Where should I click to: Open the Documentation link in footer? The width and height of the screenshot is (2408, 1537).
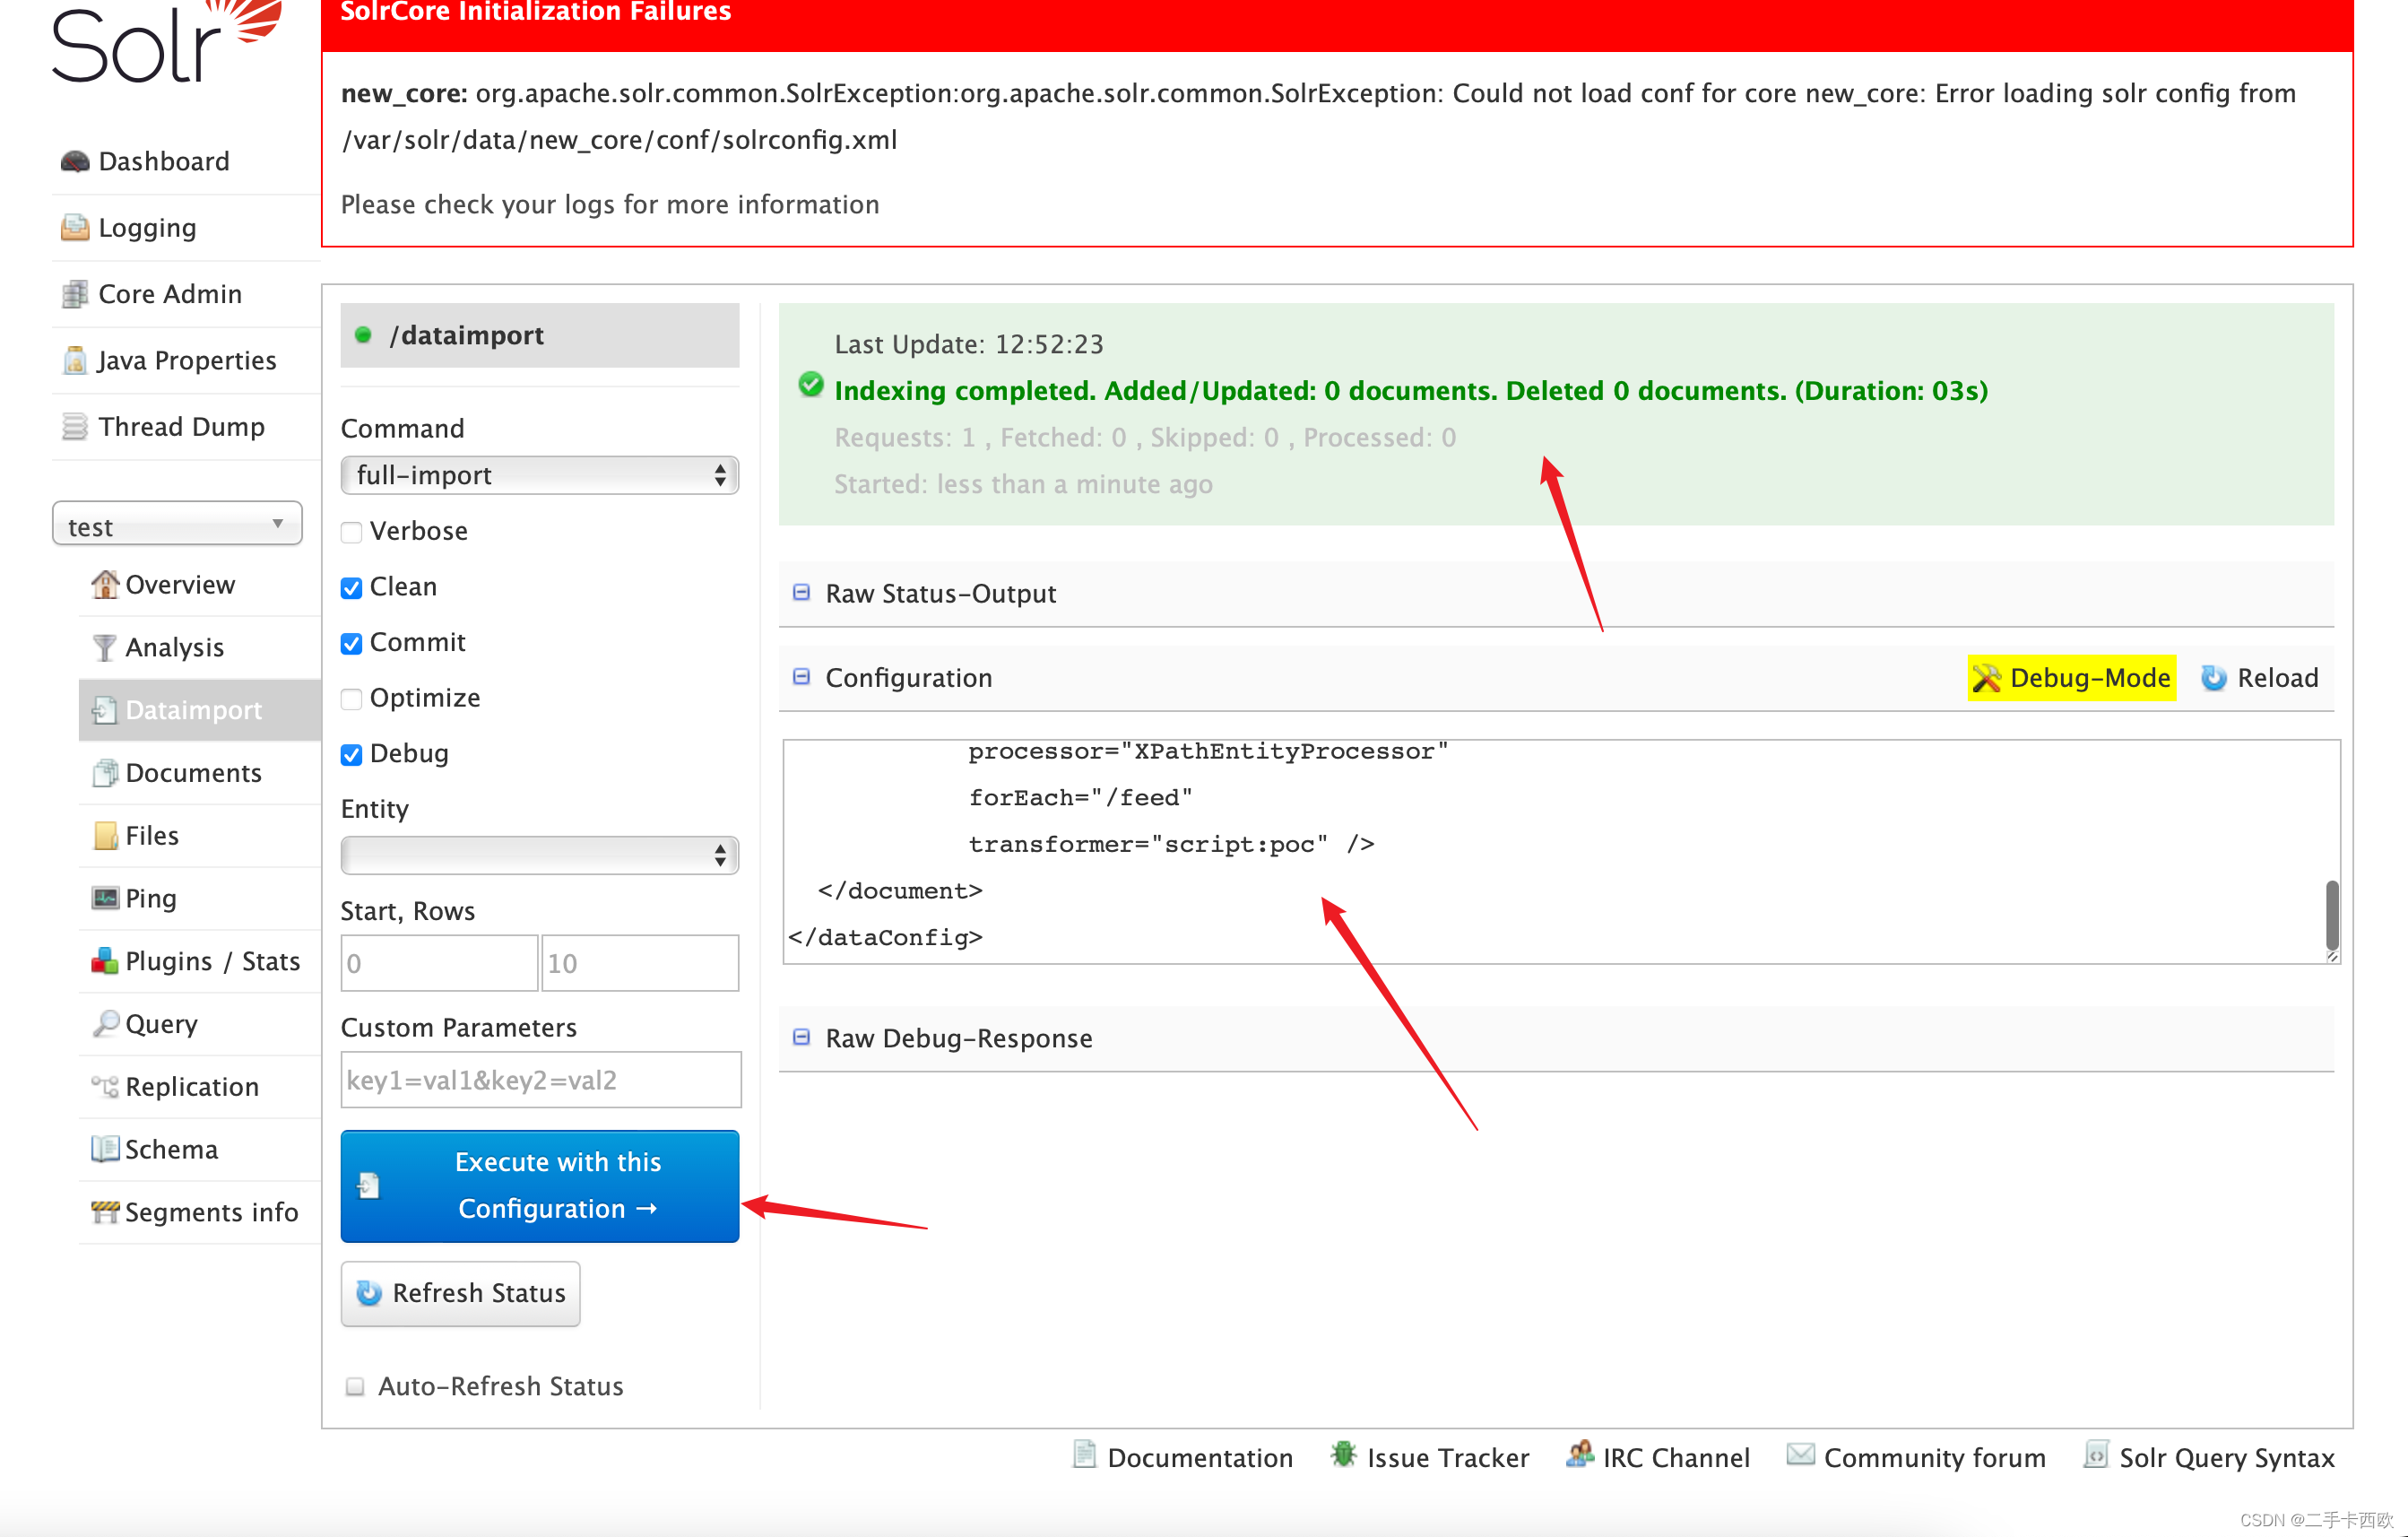click(1183, 1457)
